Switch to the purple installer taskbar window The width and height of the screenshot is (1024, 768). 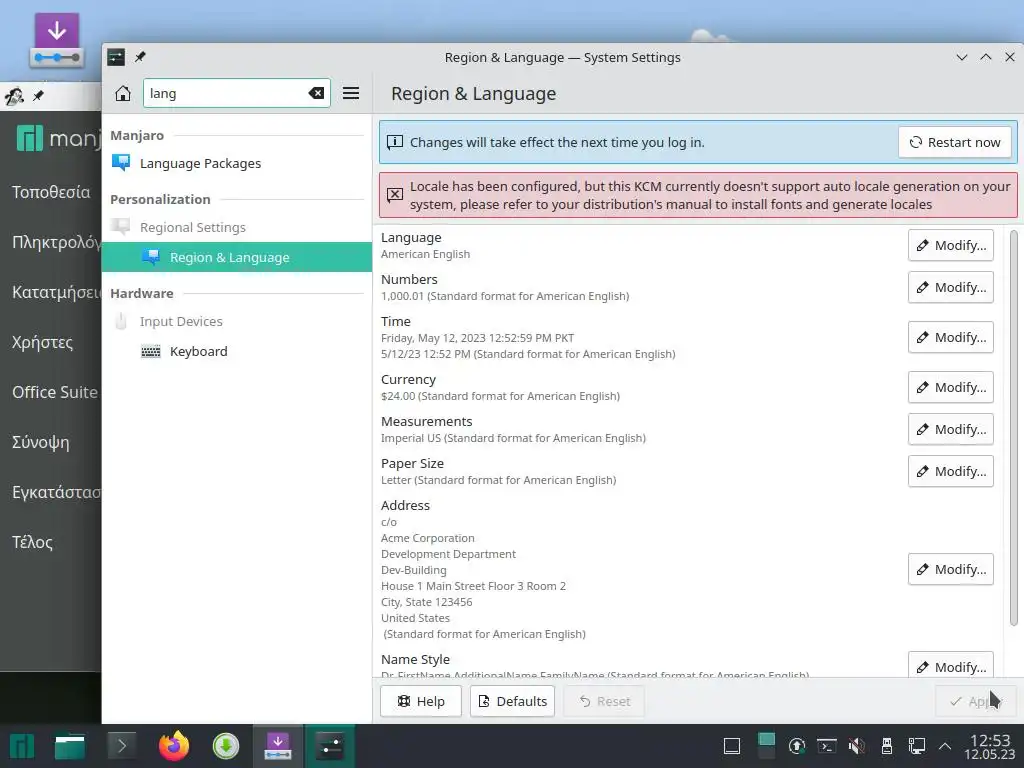click(278, 746)
